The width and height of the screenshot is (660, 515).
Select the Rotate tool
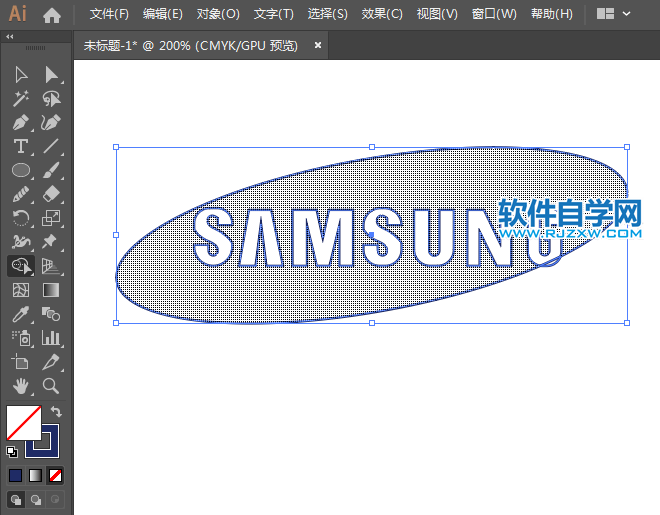click(21, 218)
